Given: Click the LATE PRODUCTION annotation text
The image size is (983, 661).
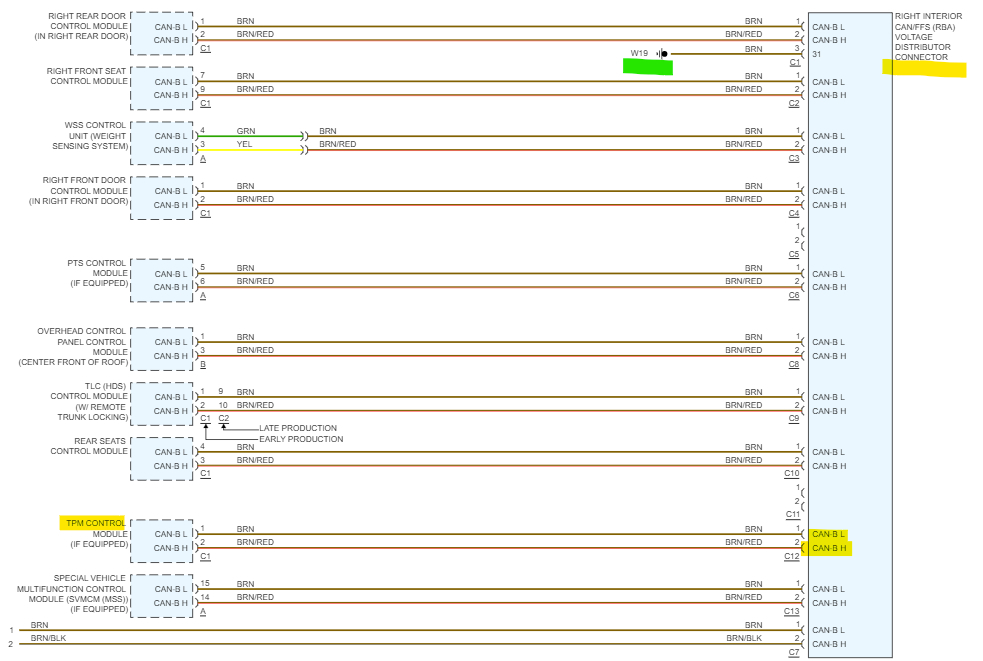Looking at the screenshot, I should coord(298,428).
